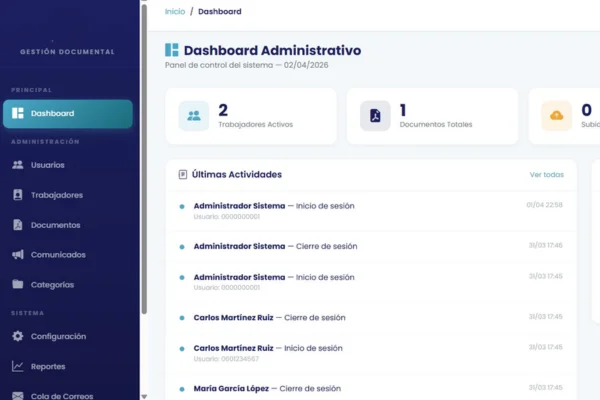Click the Dashboard grid icon in sidebar
This screenshot has width=600, height=400.
(18, 114)
